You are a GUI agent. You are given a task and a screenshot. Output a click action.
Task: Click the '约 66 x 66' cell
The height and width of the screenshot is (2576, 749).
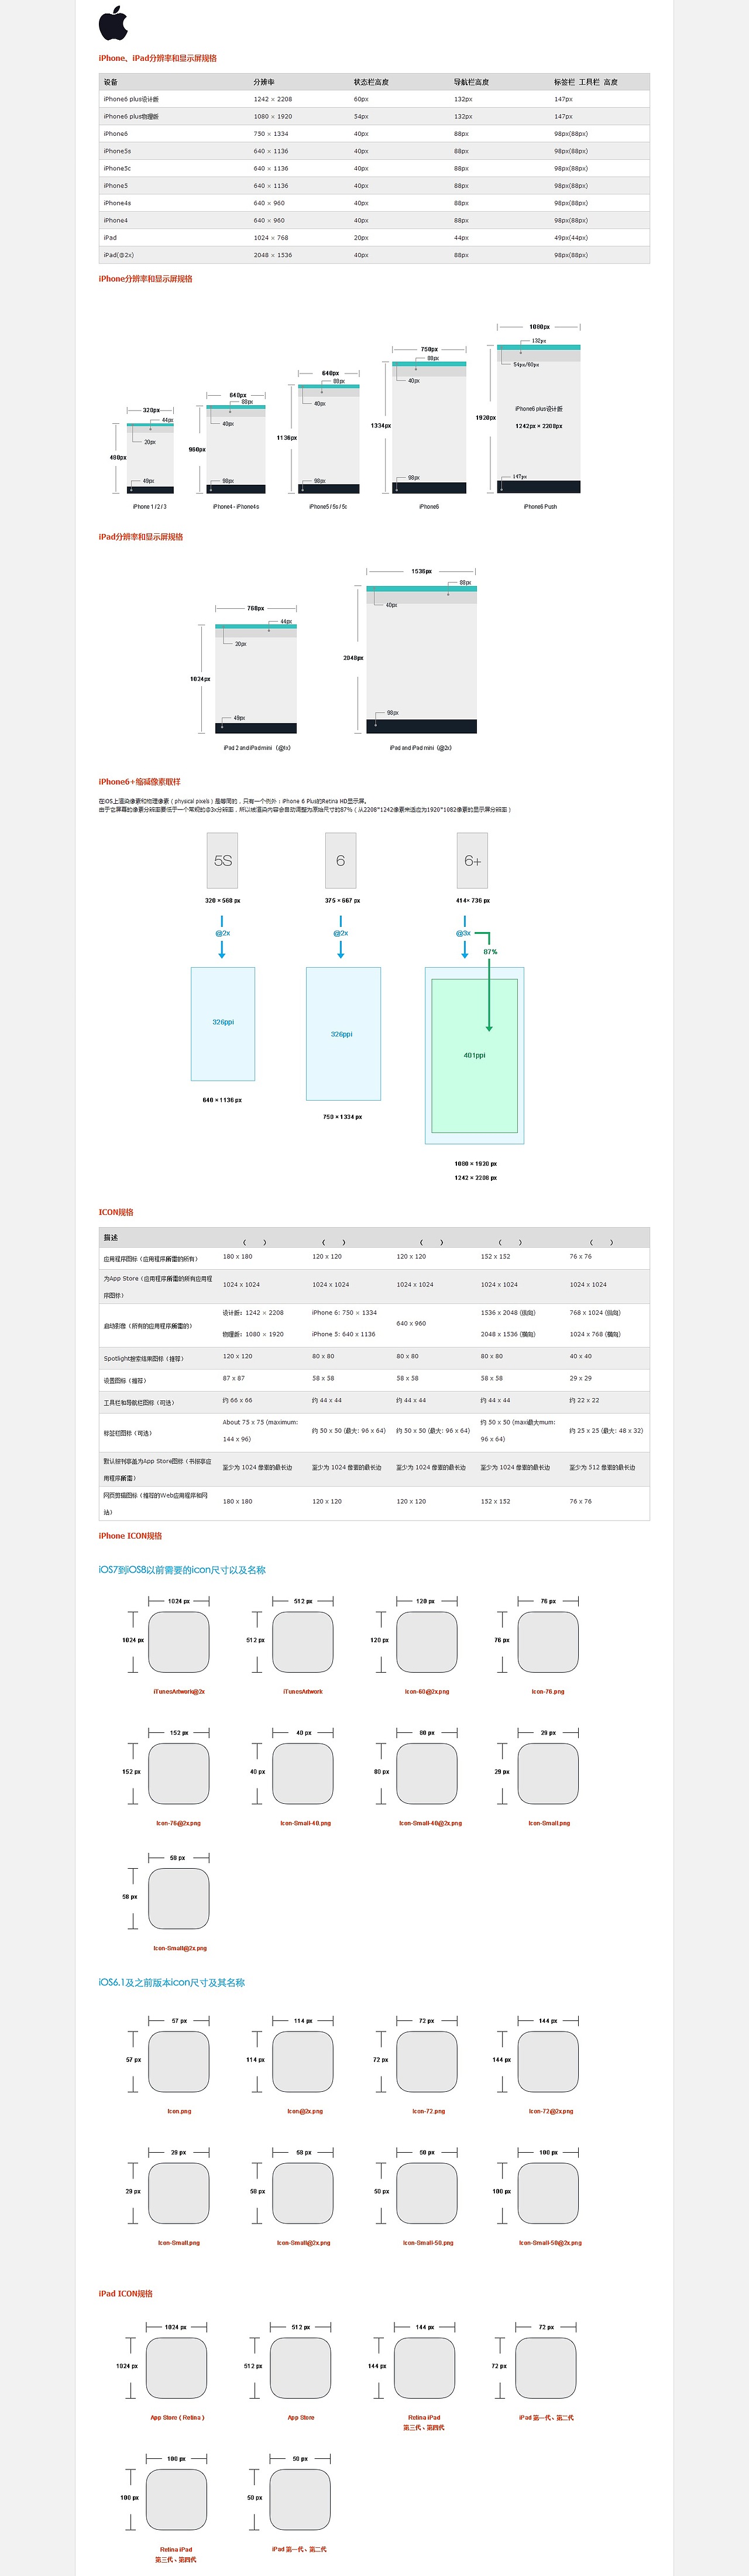237,1400
